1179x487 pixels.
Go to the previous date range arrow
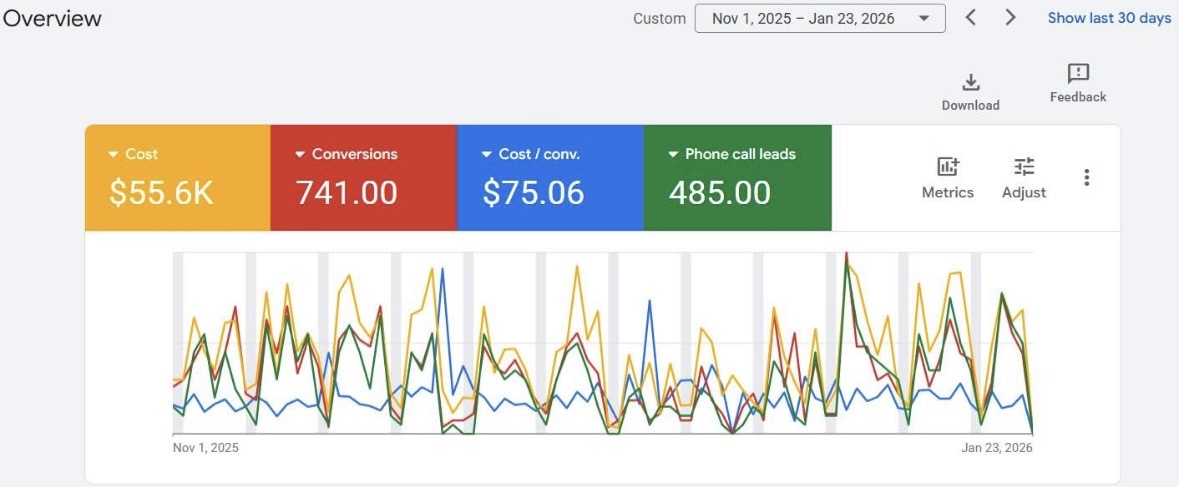[x=970, y=18]
